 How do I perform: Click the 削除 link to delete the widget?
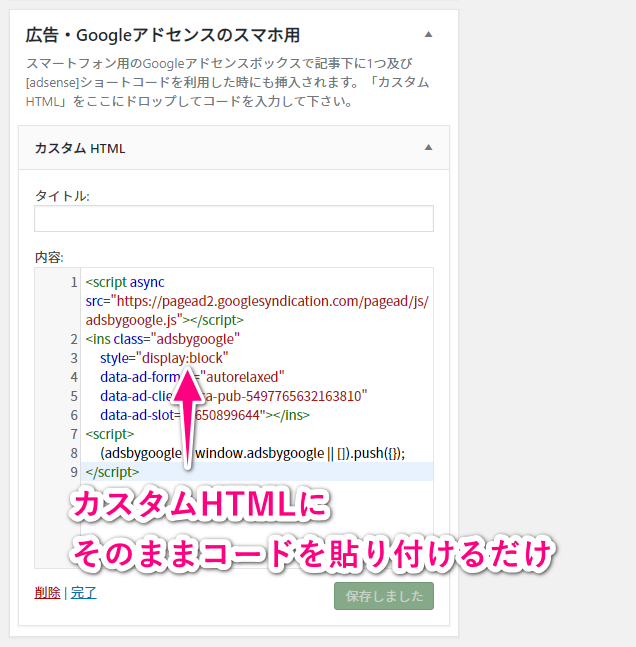click(x=47, y=592)
